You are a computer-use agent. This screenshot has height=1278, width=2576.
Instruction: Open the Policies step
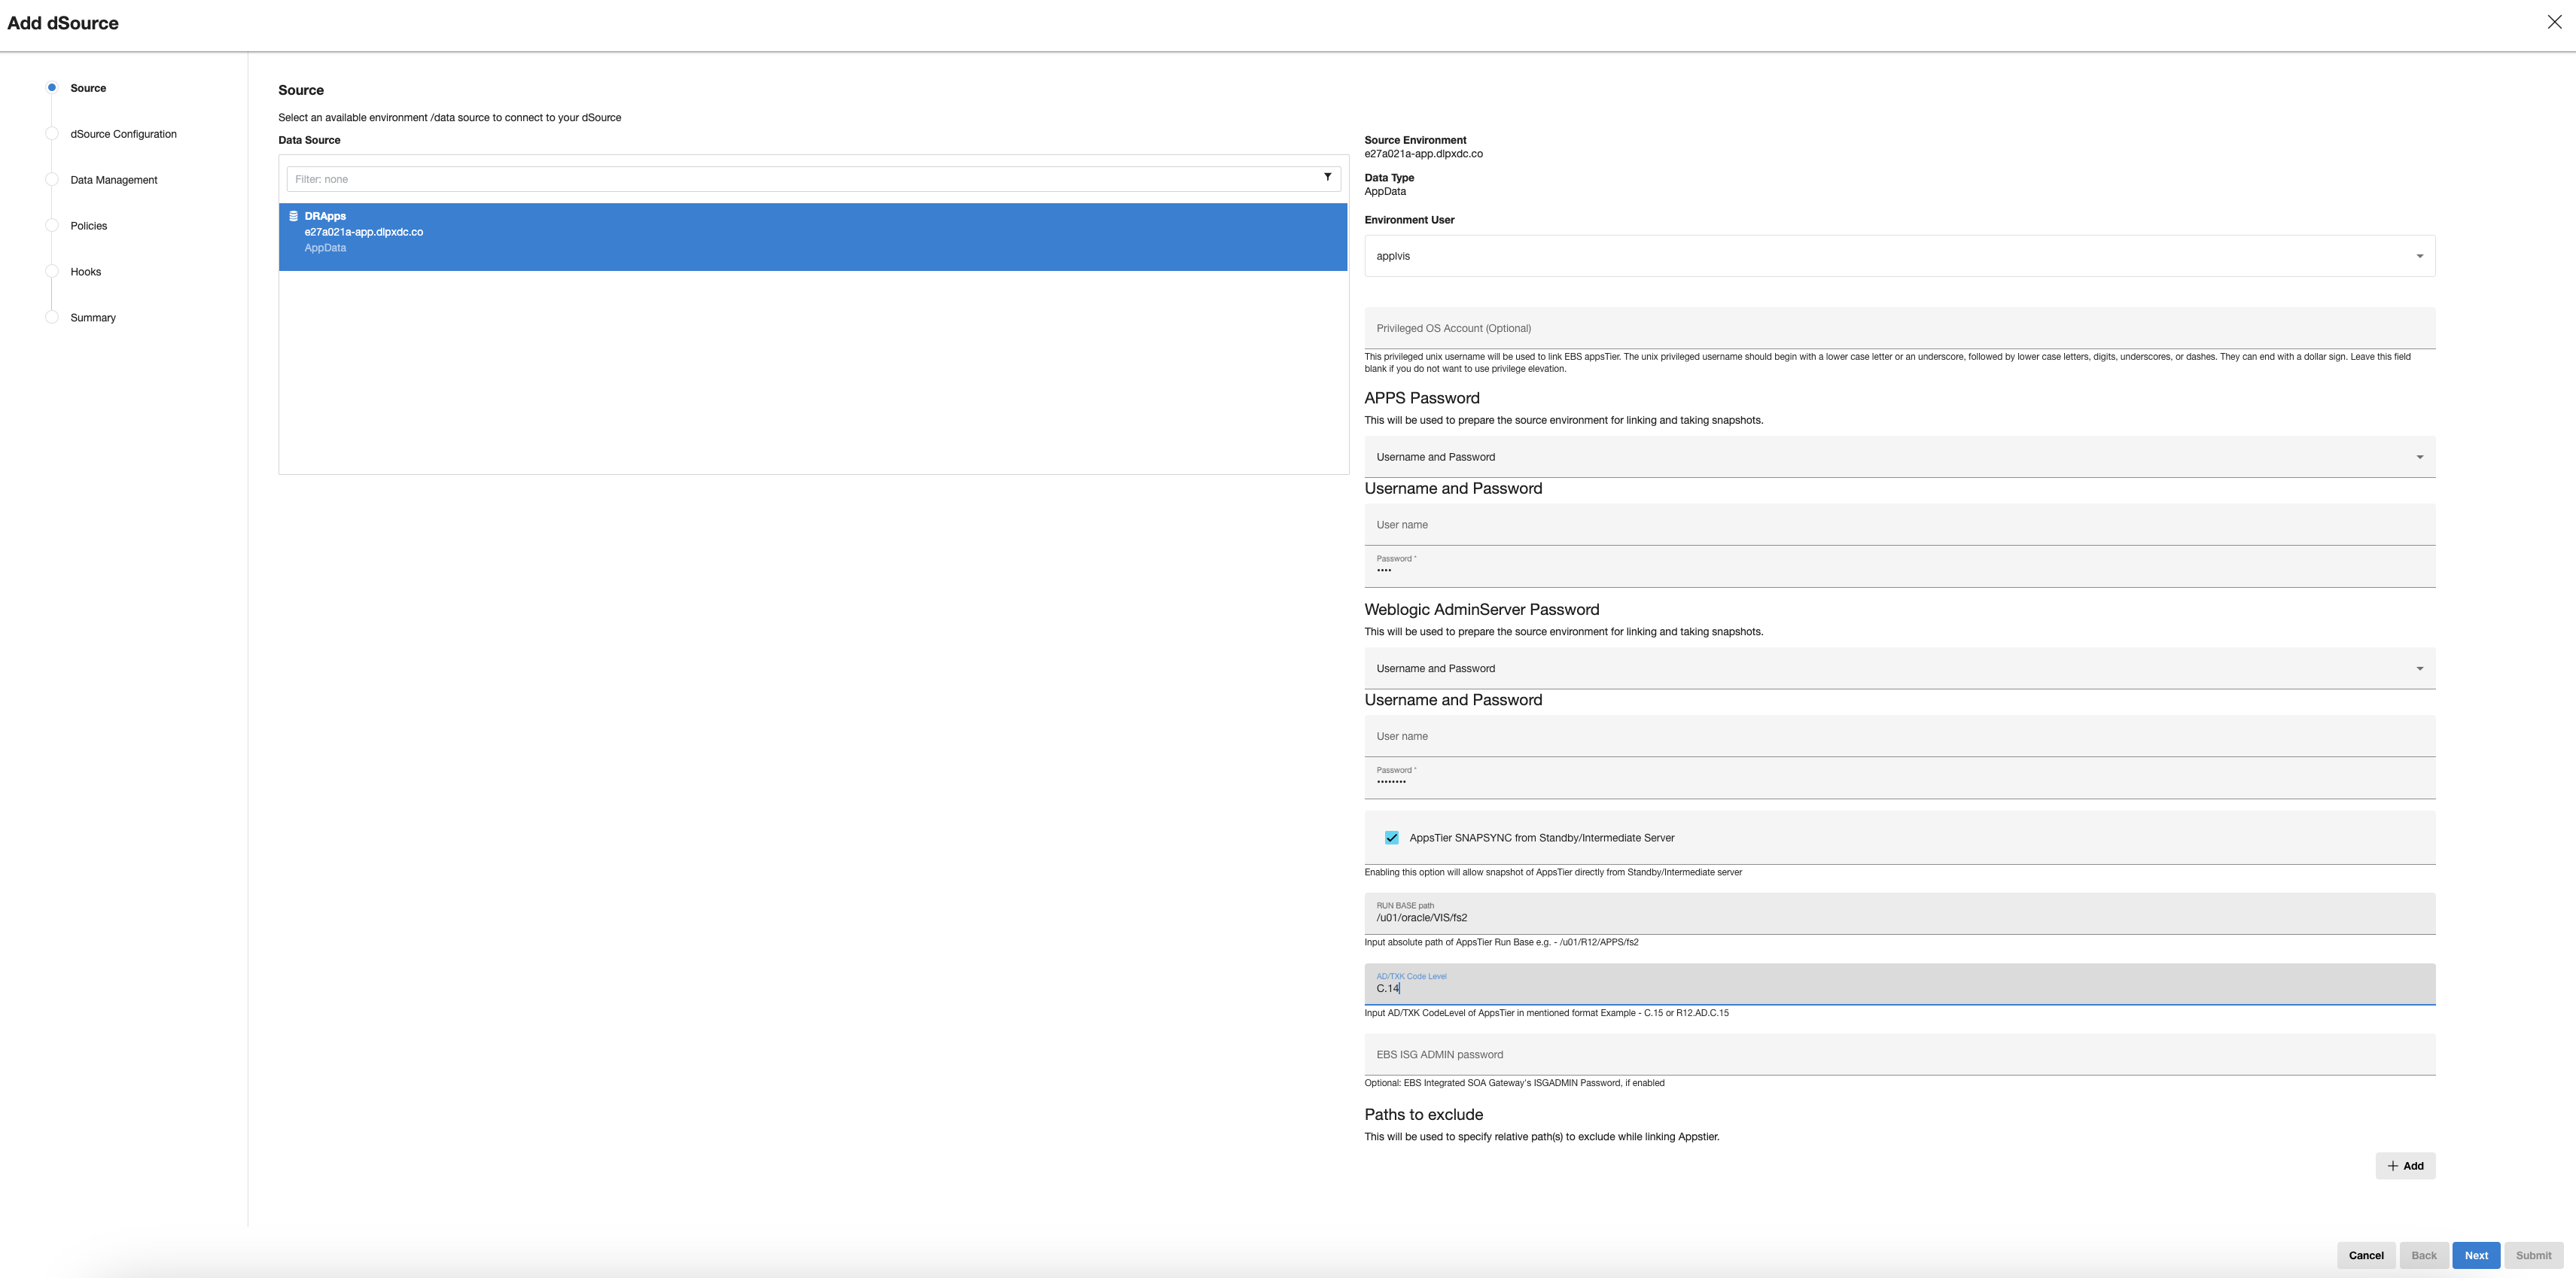click(x=89, y=226)
